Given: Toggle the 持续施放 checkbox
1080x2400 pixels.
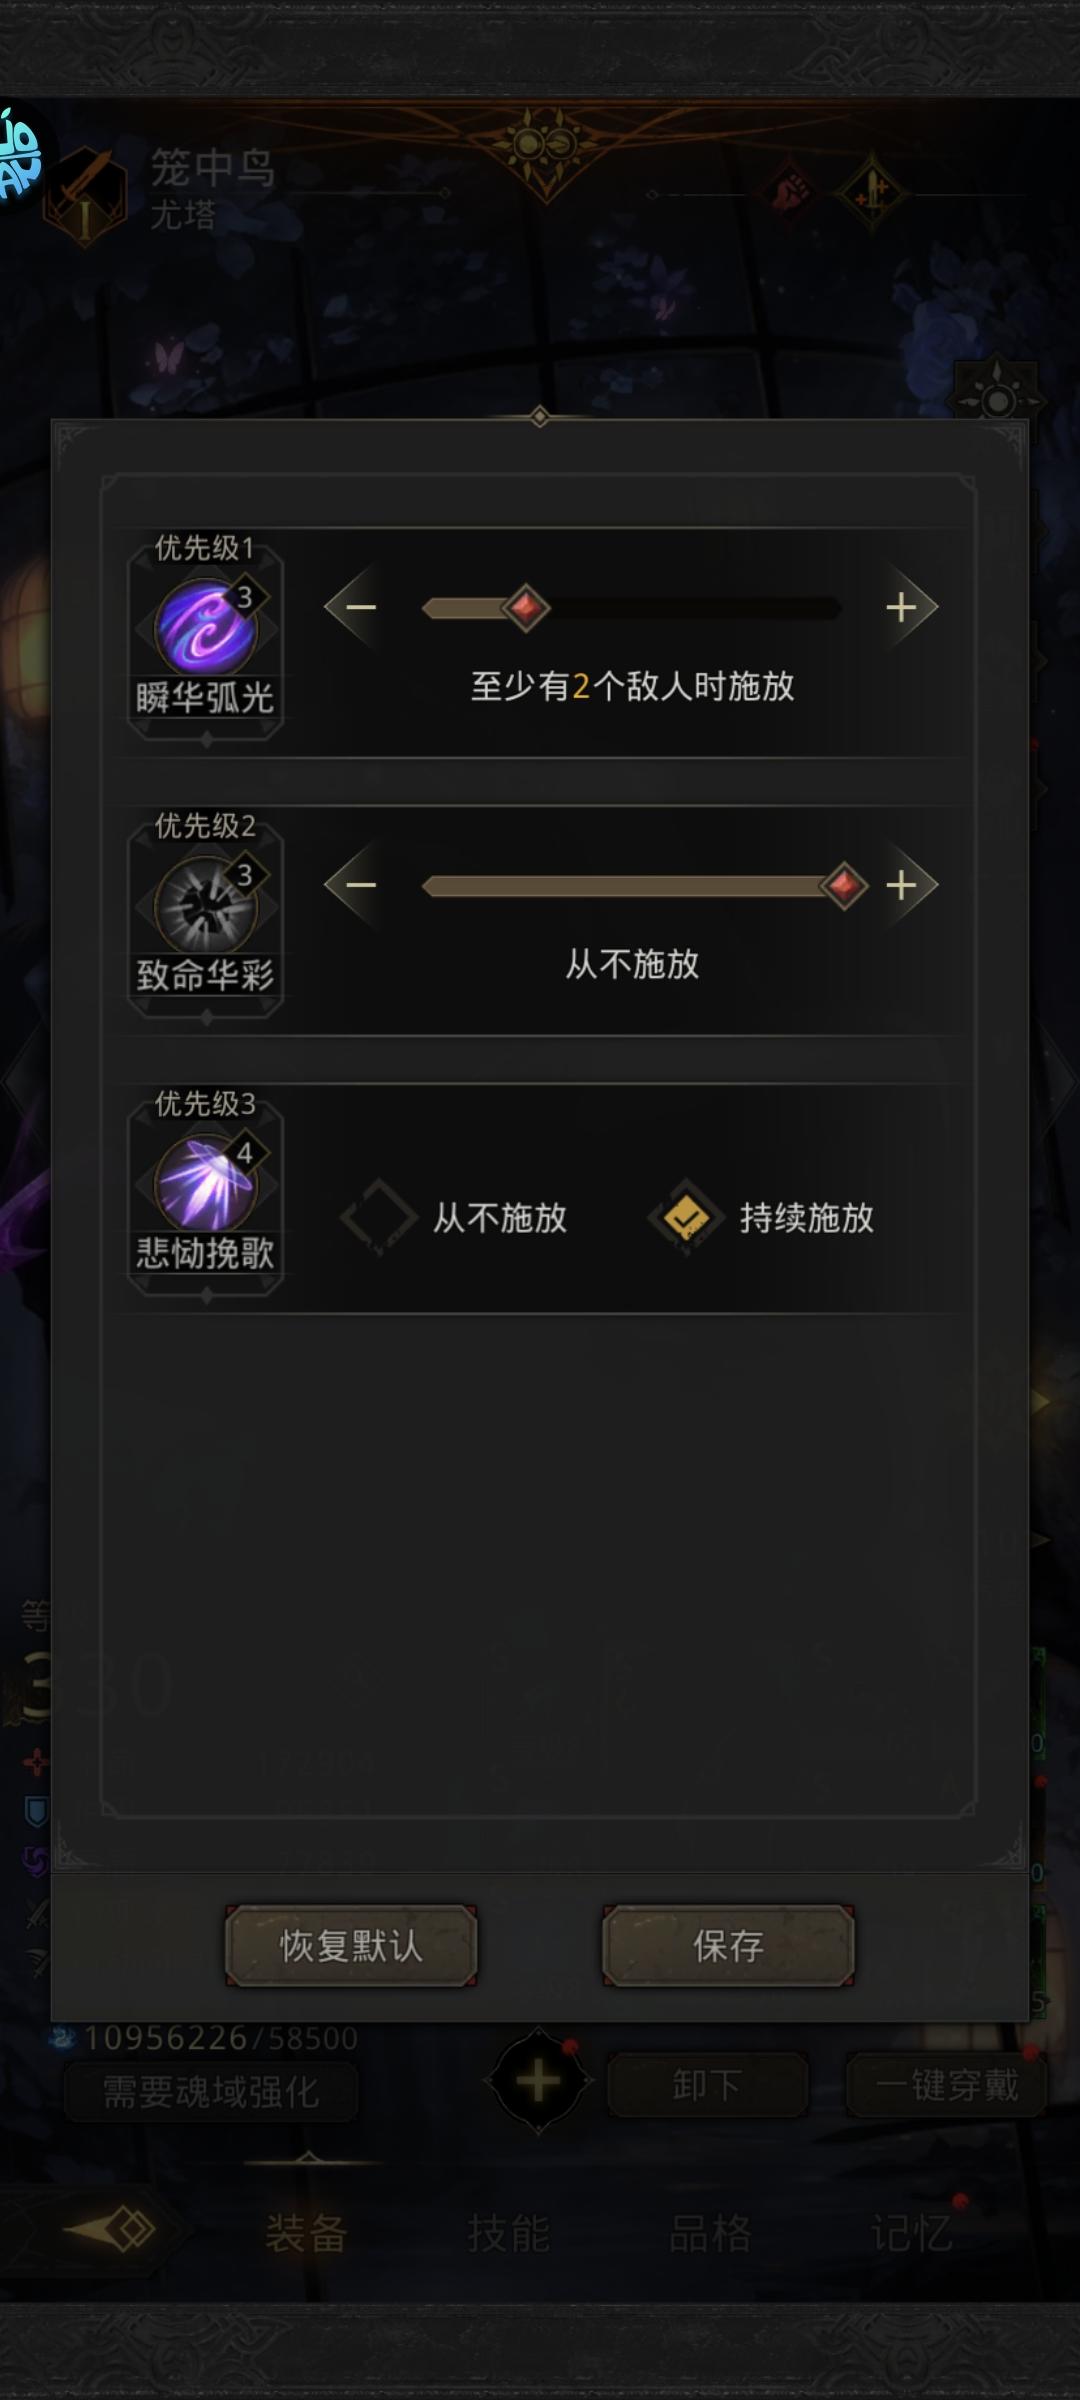Looking at the screenshot, I should [x=686, y=1217].
